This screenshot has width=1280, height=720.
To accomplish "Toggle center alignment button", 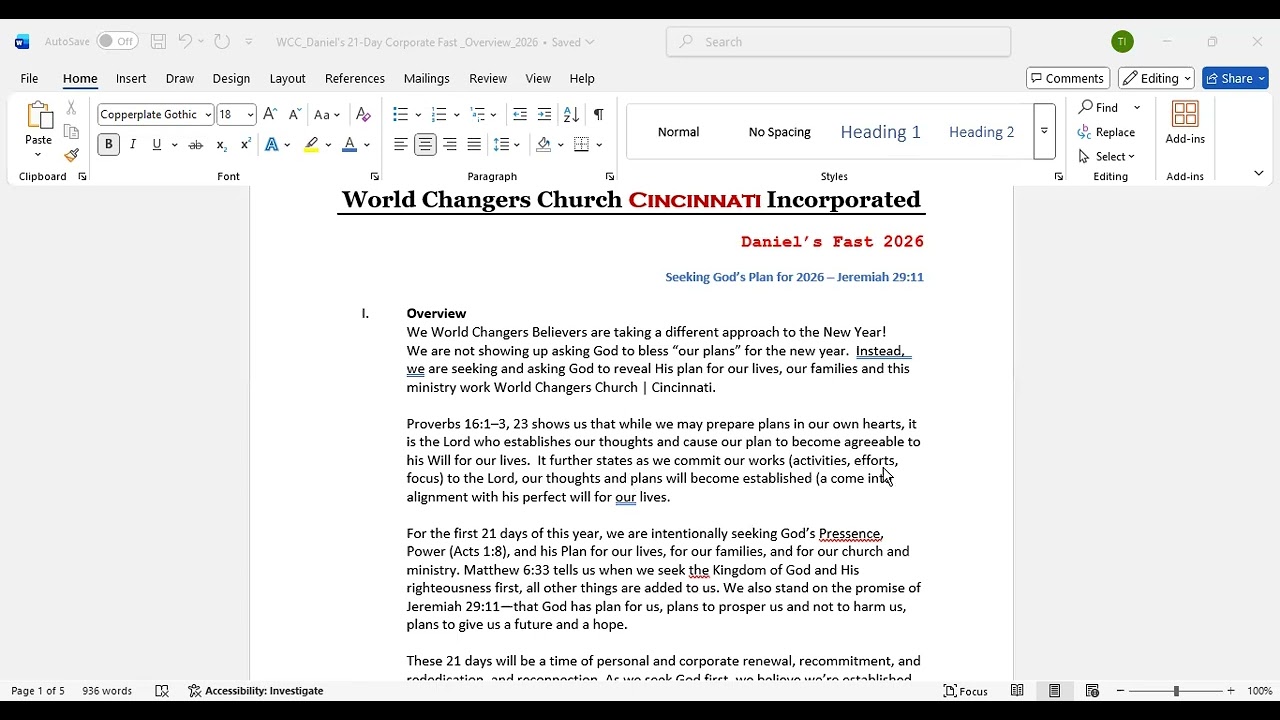I will pyautogui.click(x=425, y=145).
